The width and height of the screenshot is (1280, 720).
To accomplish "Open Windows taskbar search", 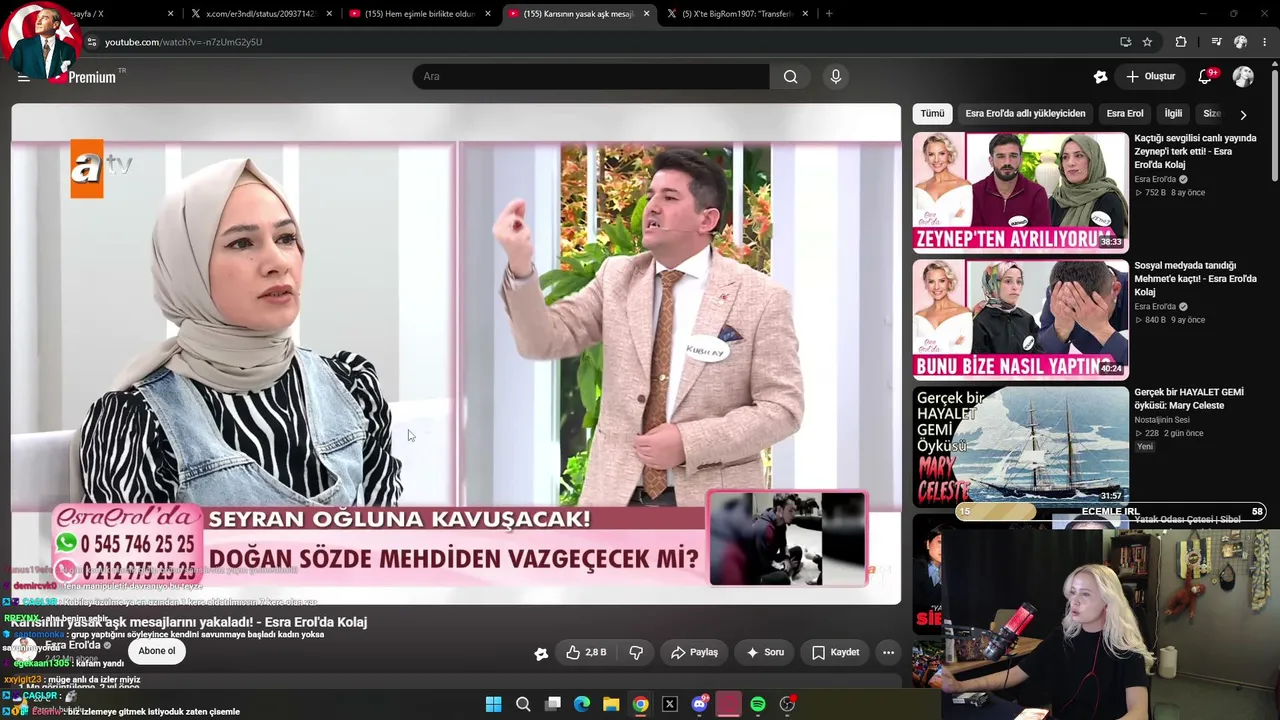I will [523, 704].
